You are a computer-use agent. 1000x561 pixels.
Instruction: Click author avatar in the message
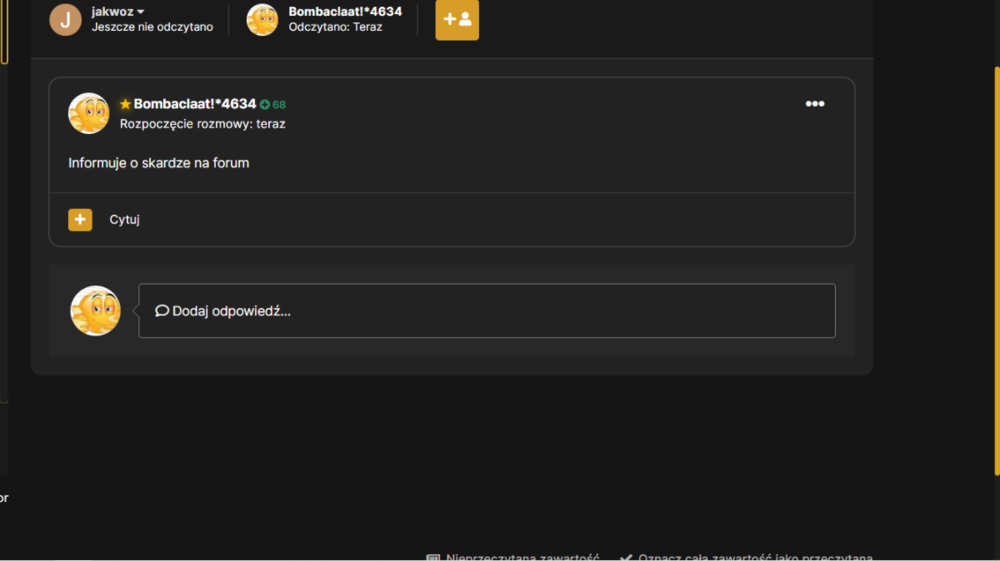pos(89,113)
